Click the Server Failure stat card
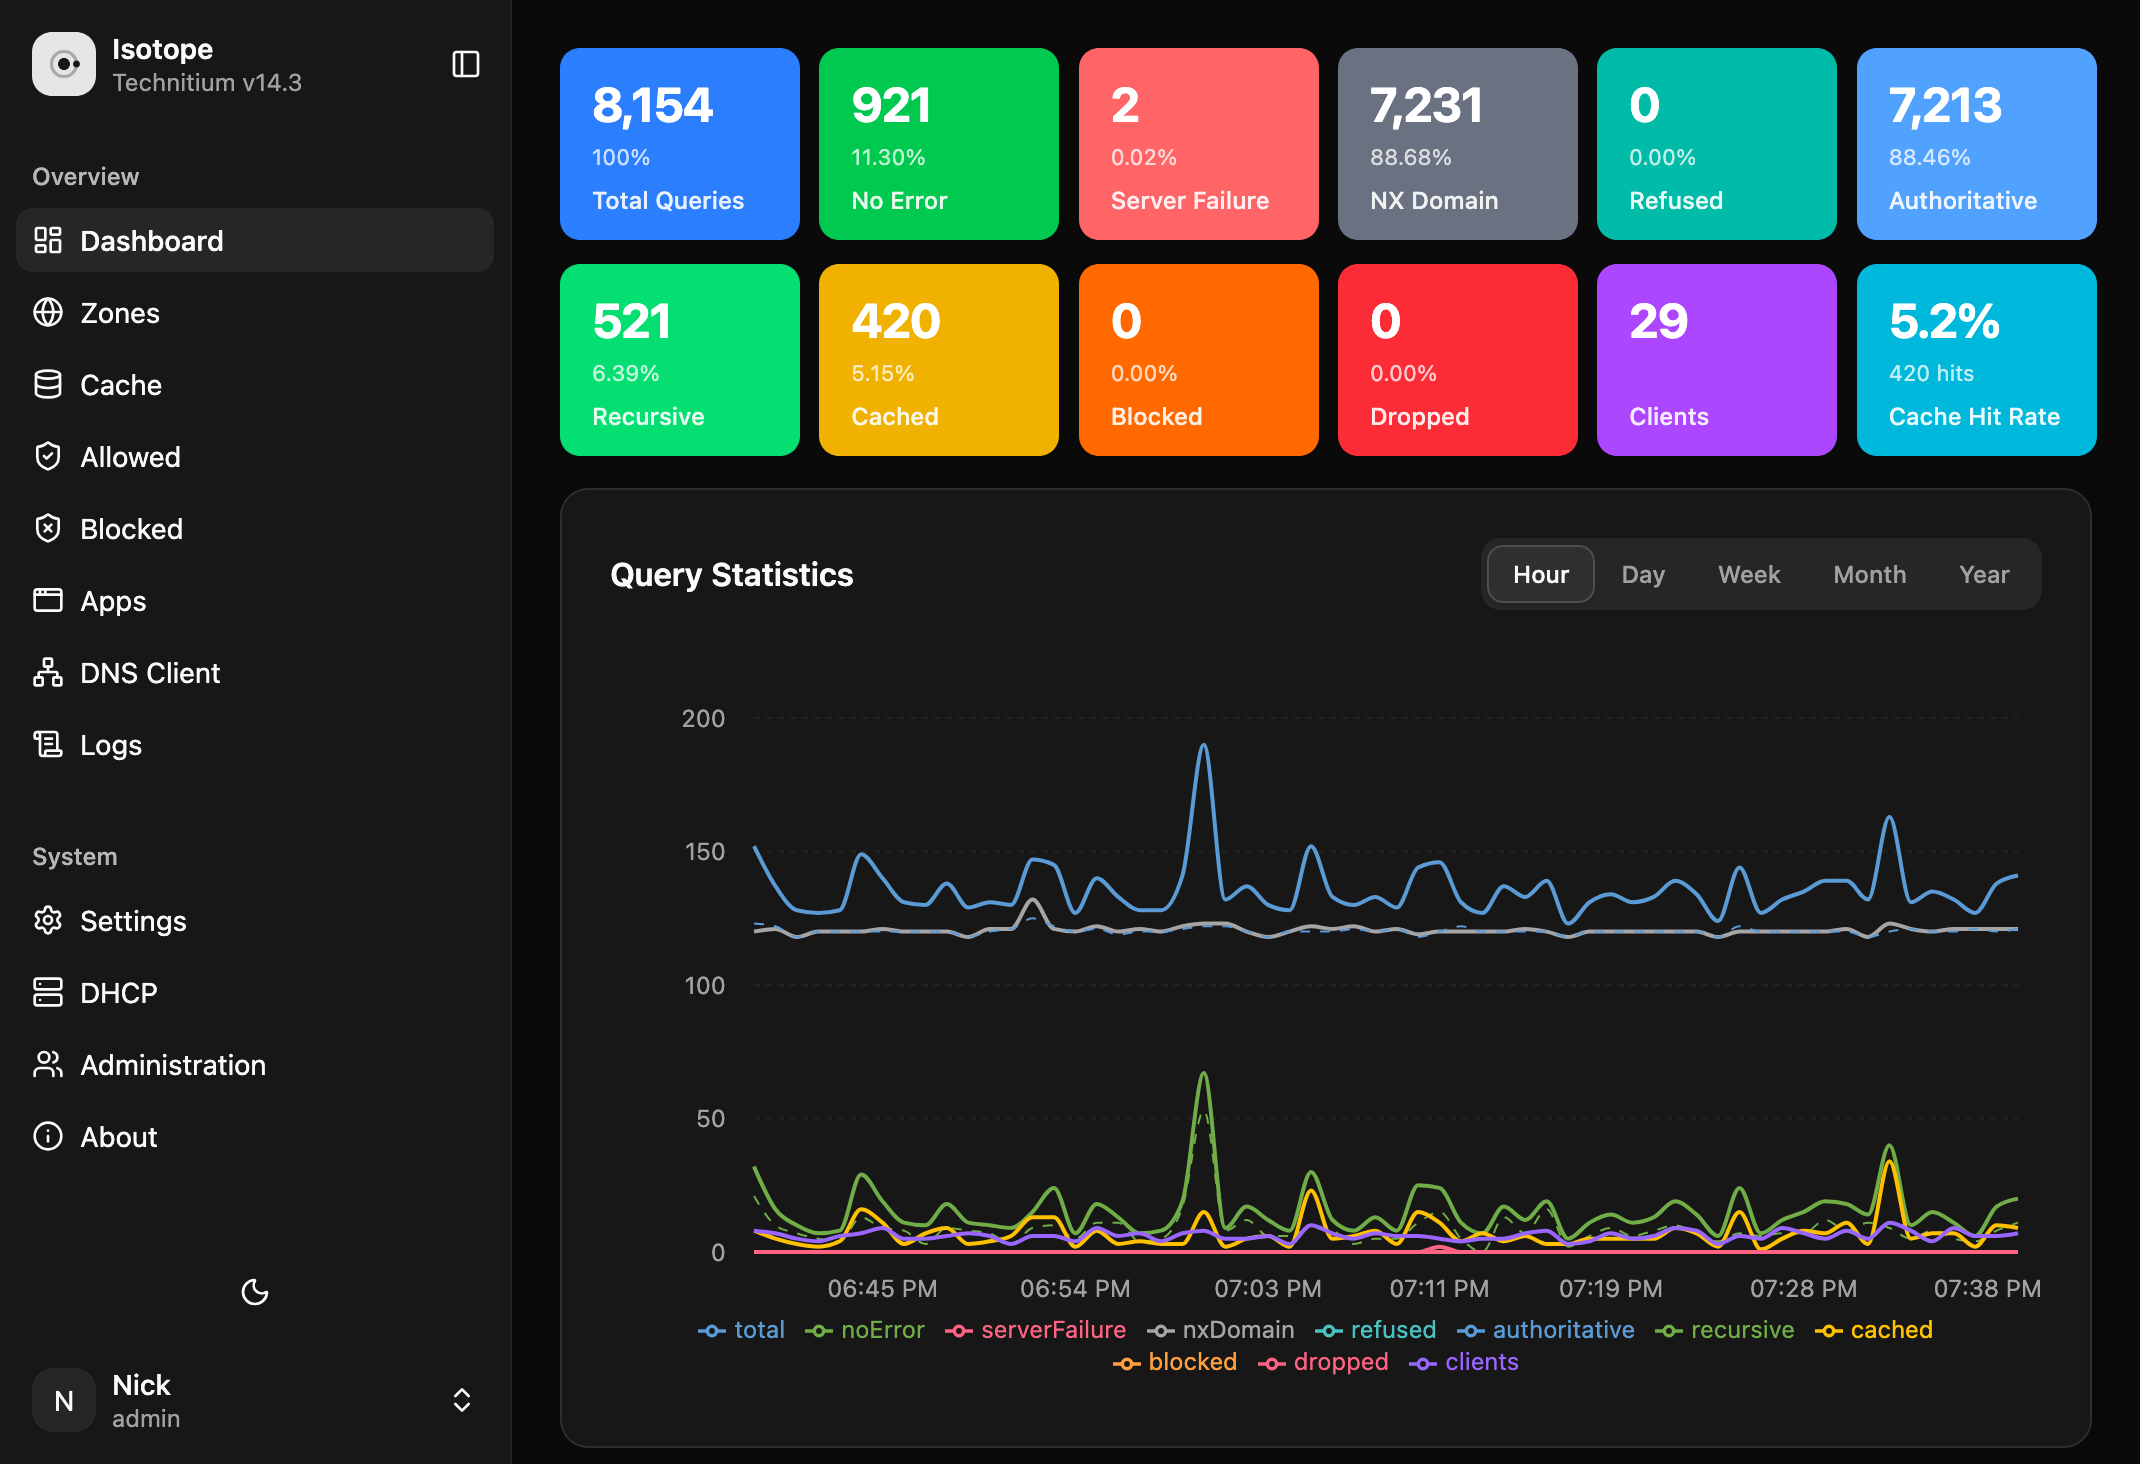2140x1464 pixels. click(1199, 144)
